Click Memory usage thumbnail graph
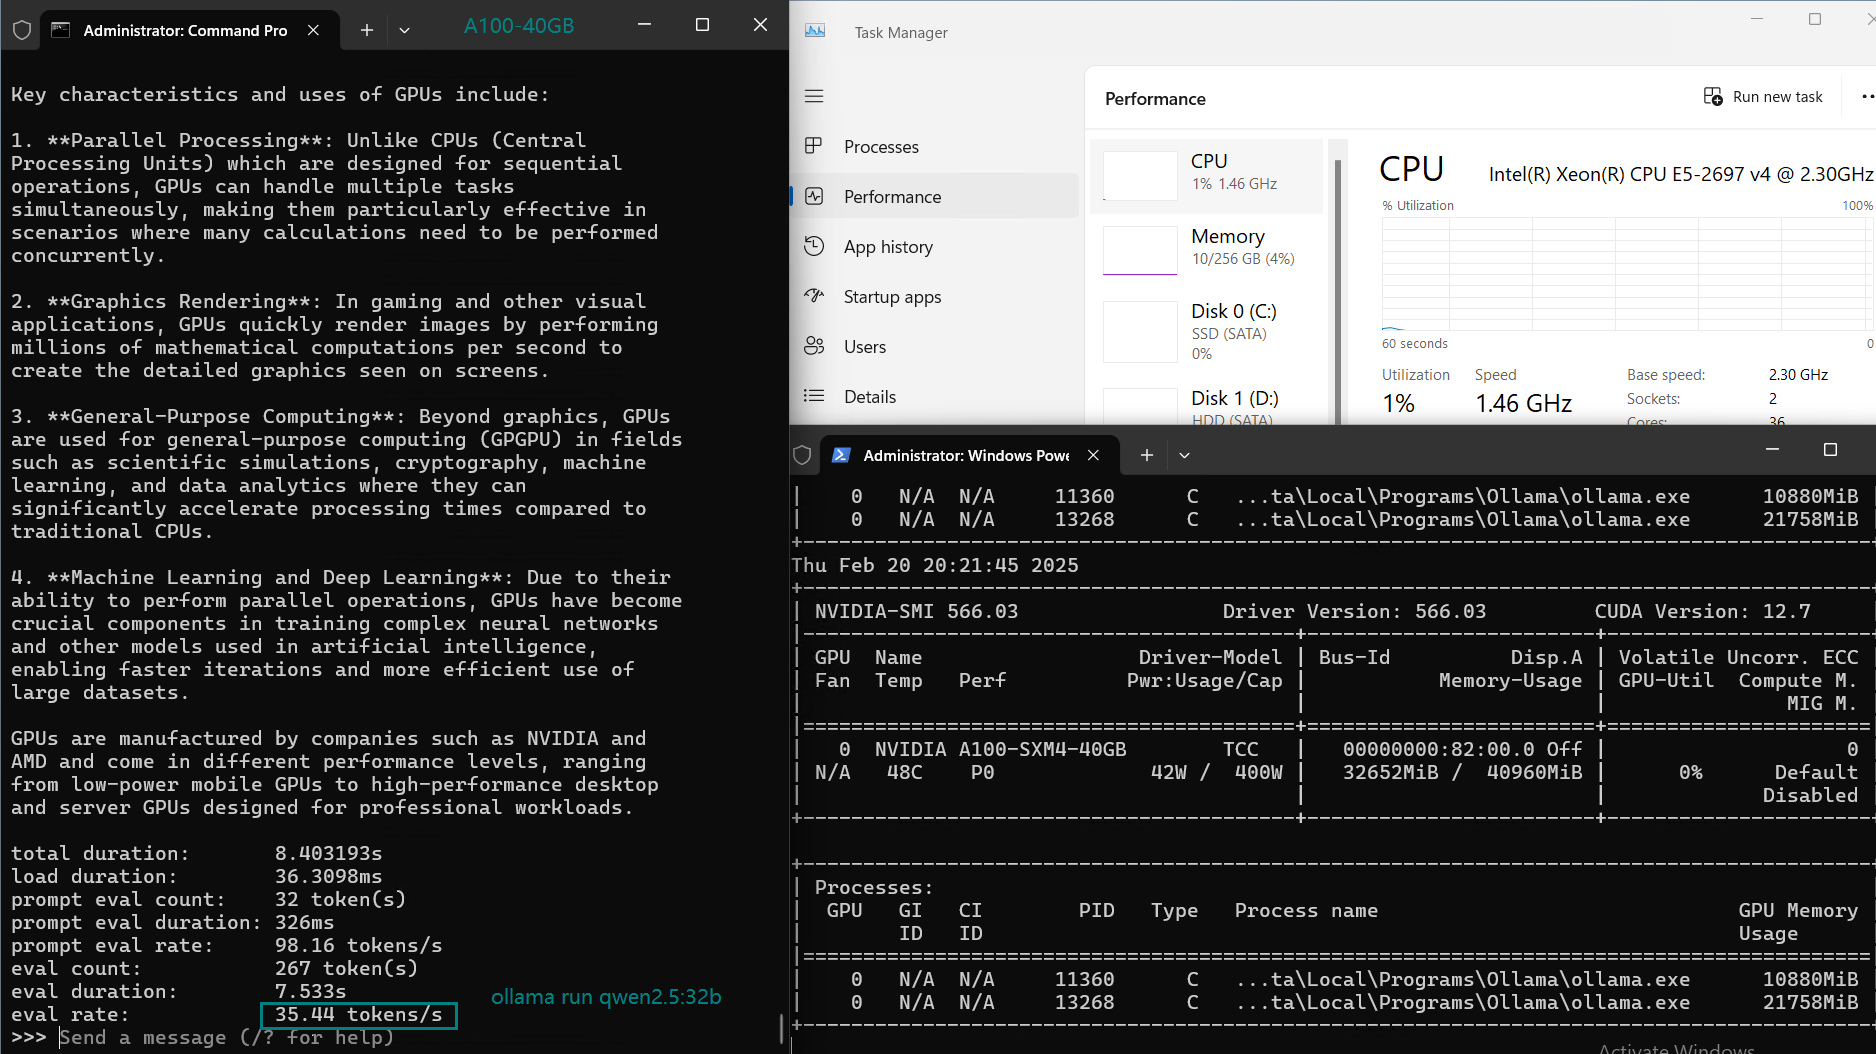 click(1139, 250)
